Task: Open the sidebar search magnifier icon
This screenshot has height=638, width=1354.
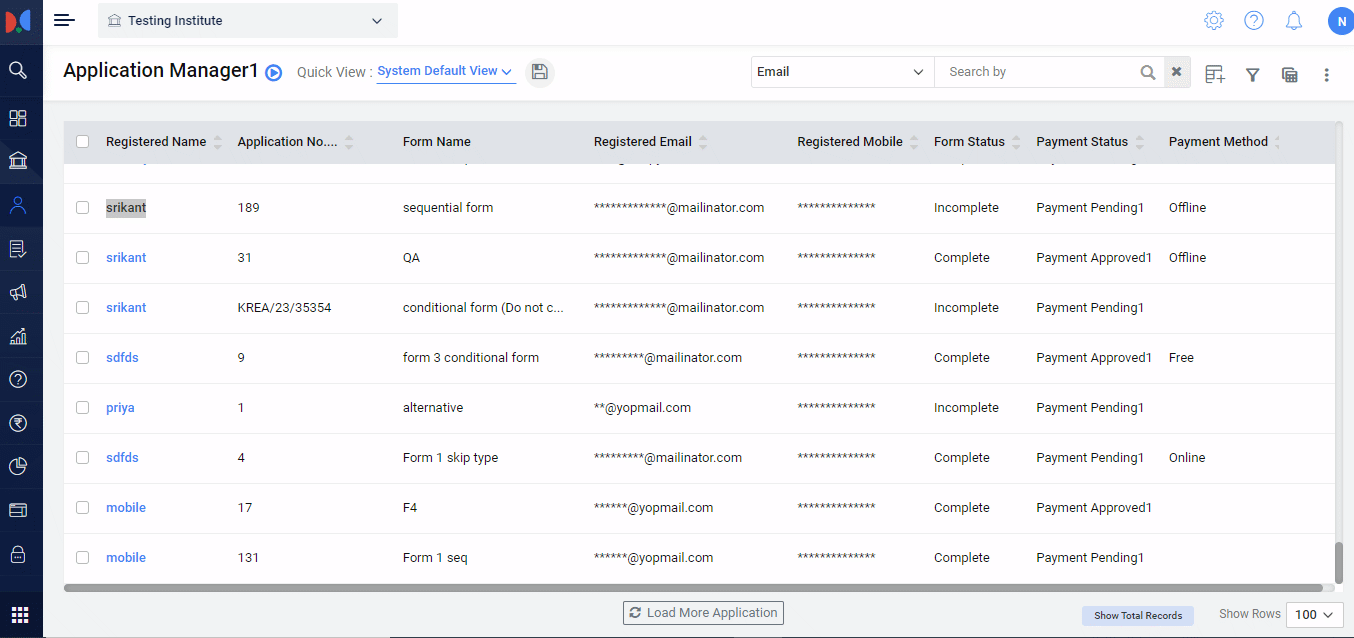Action: pyautogui.click(x=18, y=70)
